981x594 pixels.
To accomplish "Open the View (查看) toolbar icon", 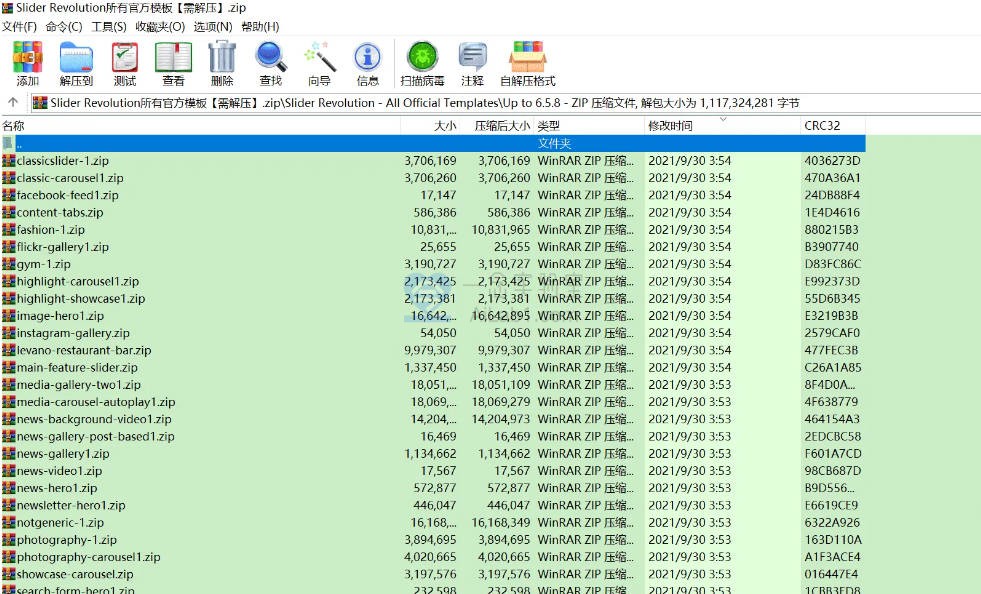I will (173, 63).
